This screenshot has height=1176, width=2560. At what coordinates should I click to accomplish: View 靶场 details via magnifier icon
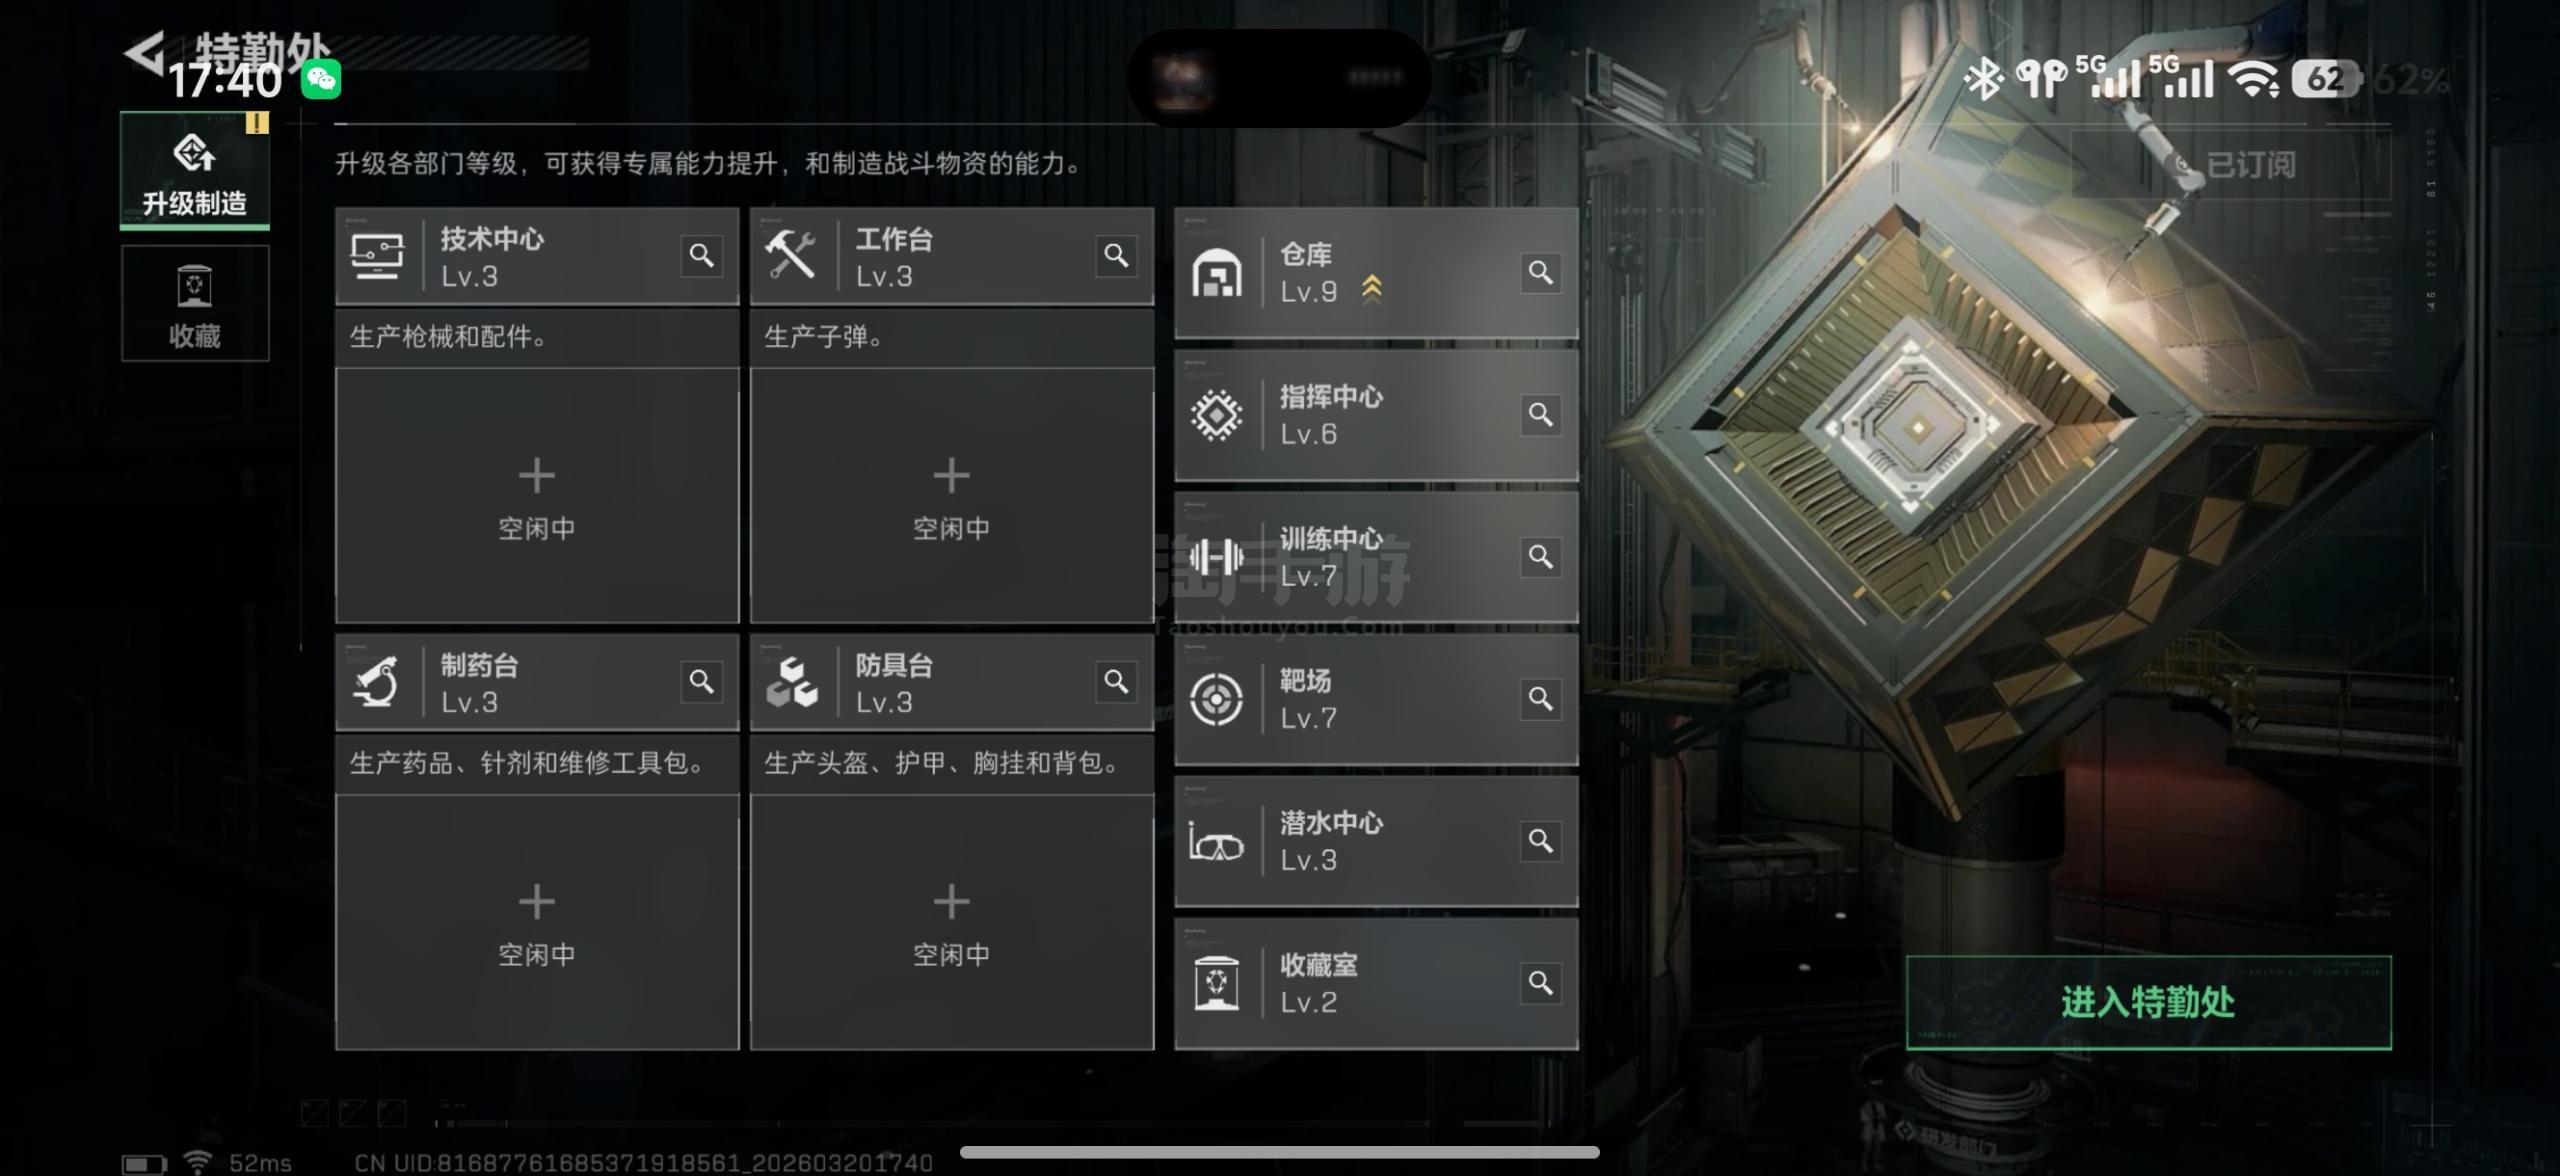[1541, 698]
